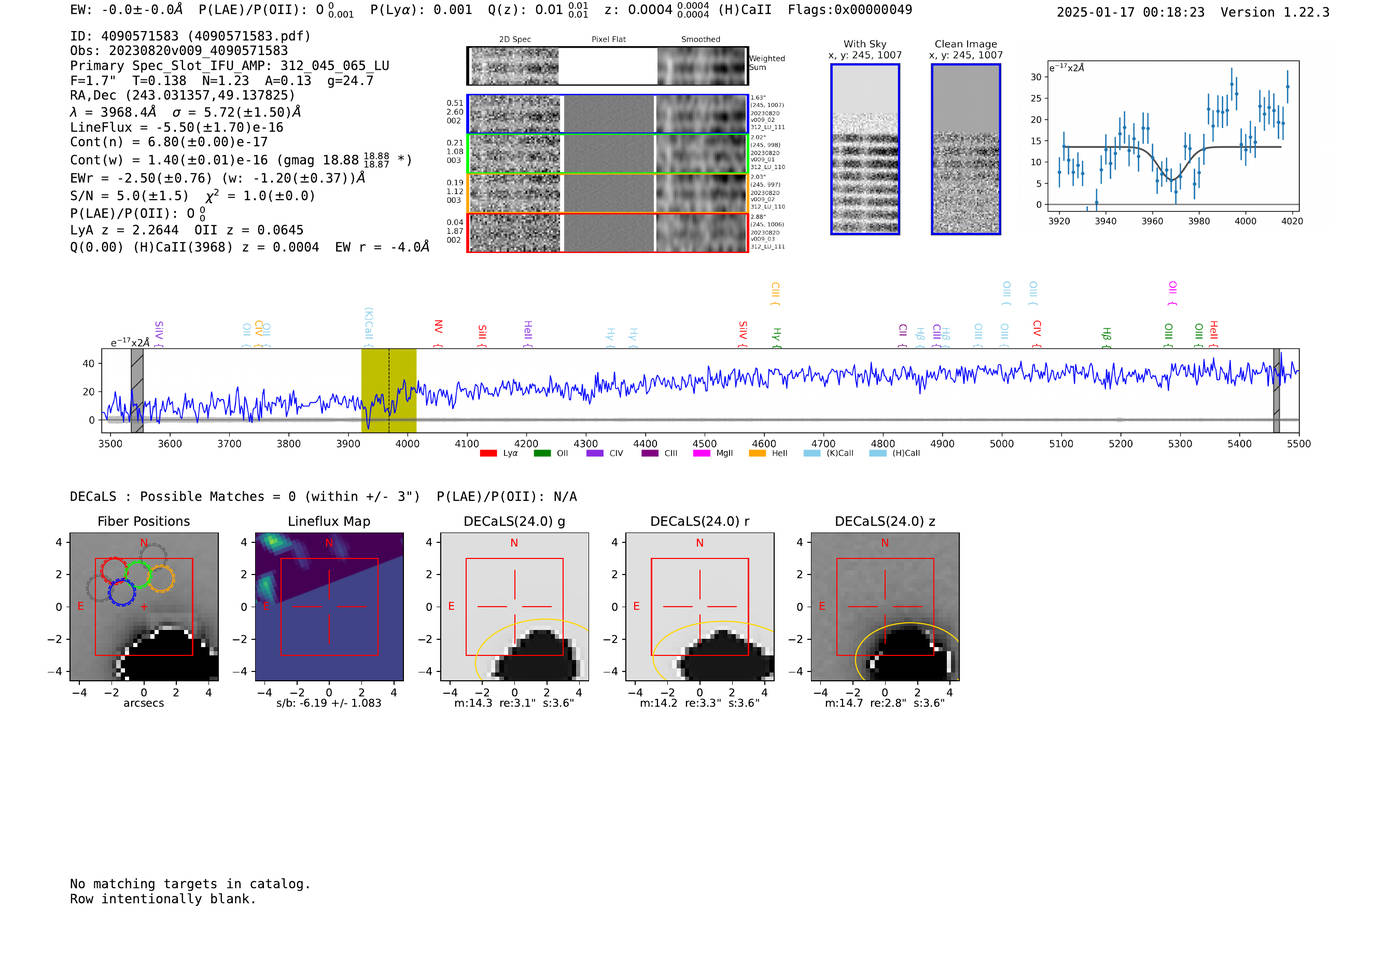Click the Weighted Sum label

[x=767, y=63]
